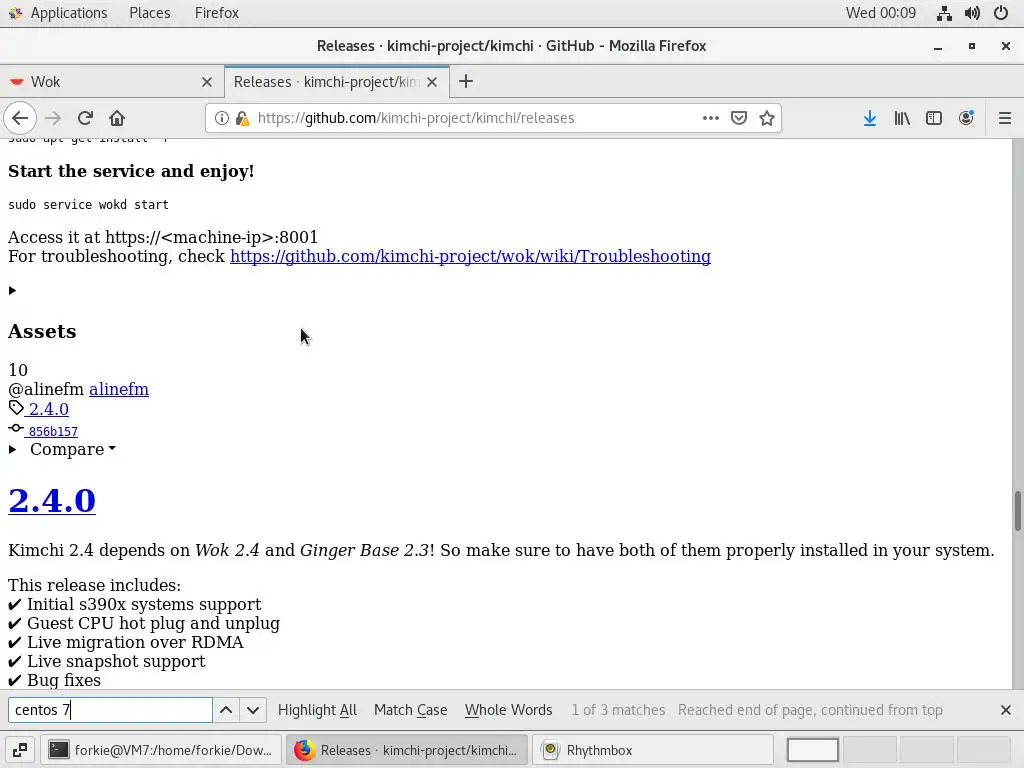The width and height of the screenshot is (1024, 768).
Task: Select the Releases kimchi-project tab
Action: pyautogui.click(x=336, y=82)
